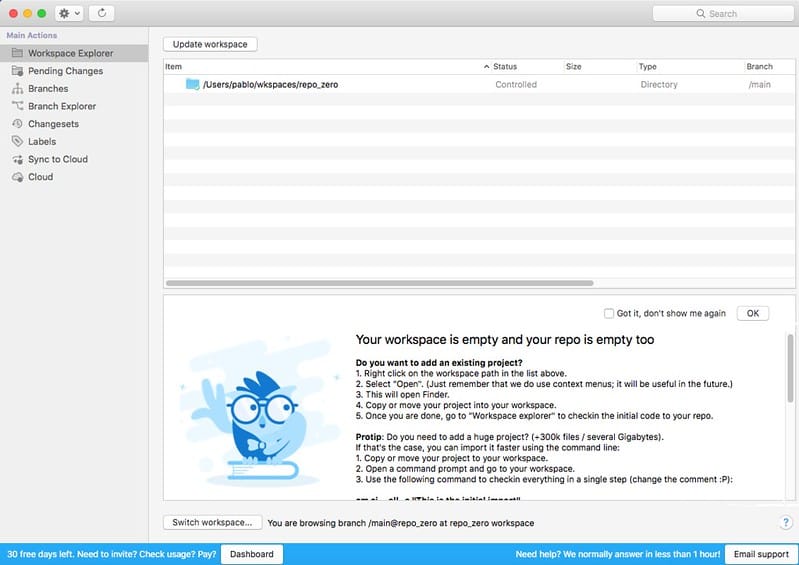Click "Your workspace is empty" heading
Screen dimensions: 799x565
point(504,339)
